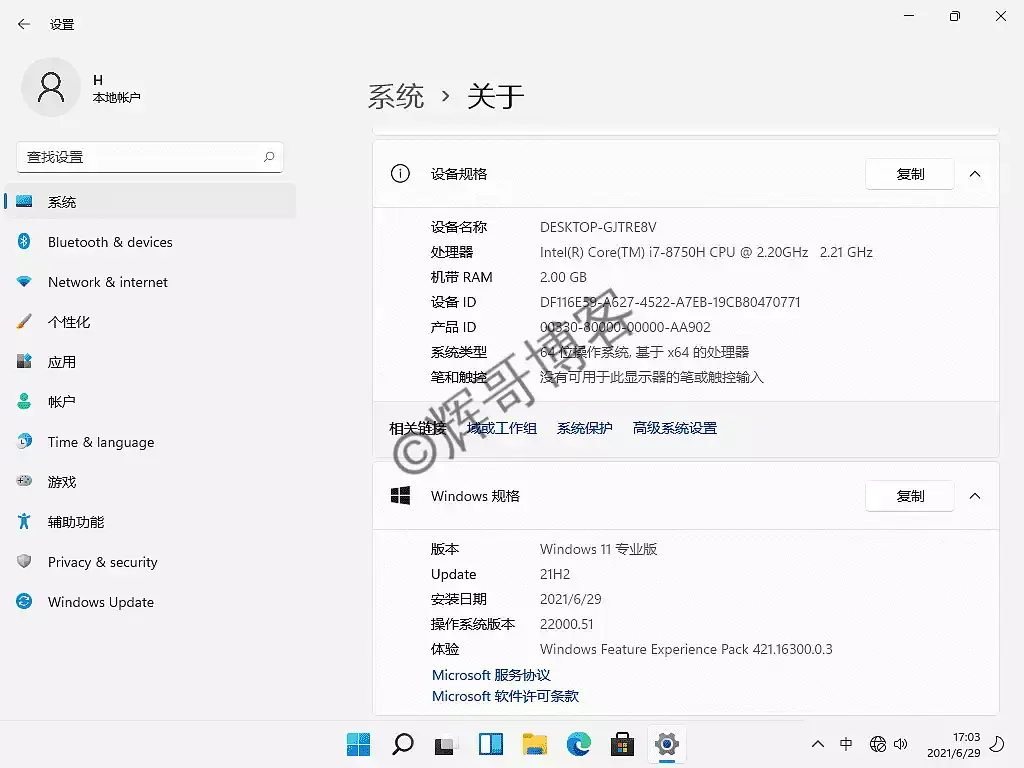
Task: Select the 22000.51 OS build value
Action: coord(567,624)
